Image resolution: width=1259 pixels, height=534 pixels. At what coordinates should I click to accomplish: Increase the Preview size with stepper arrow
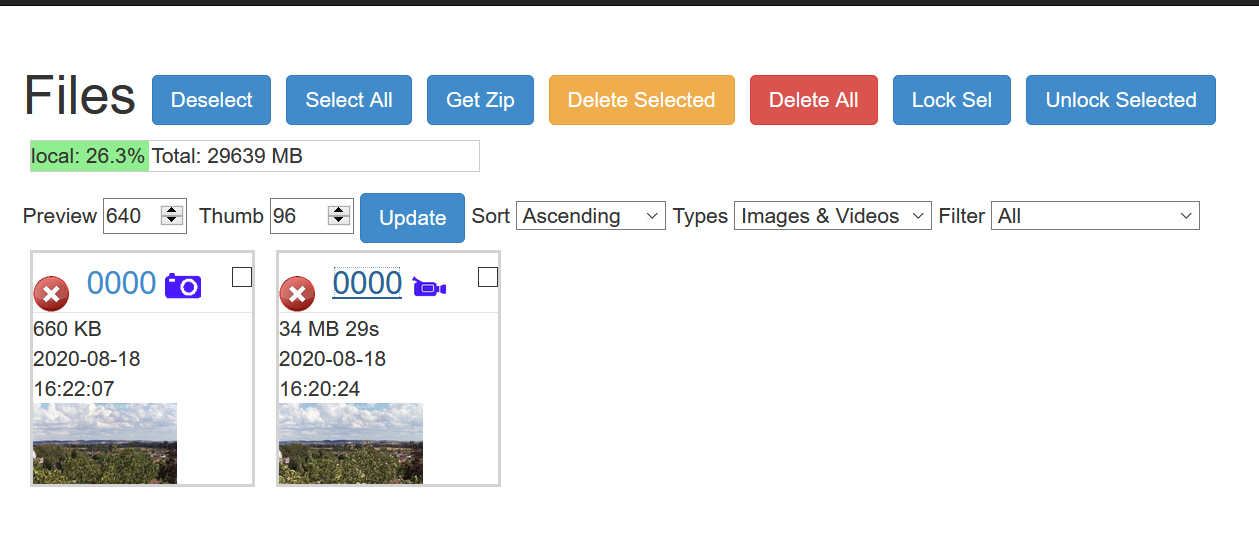[x=173, y=210]
